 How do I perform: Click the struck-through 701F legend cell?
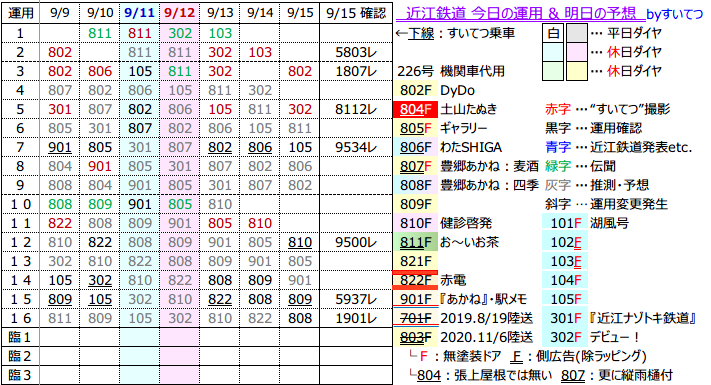(x=415, y=318)
